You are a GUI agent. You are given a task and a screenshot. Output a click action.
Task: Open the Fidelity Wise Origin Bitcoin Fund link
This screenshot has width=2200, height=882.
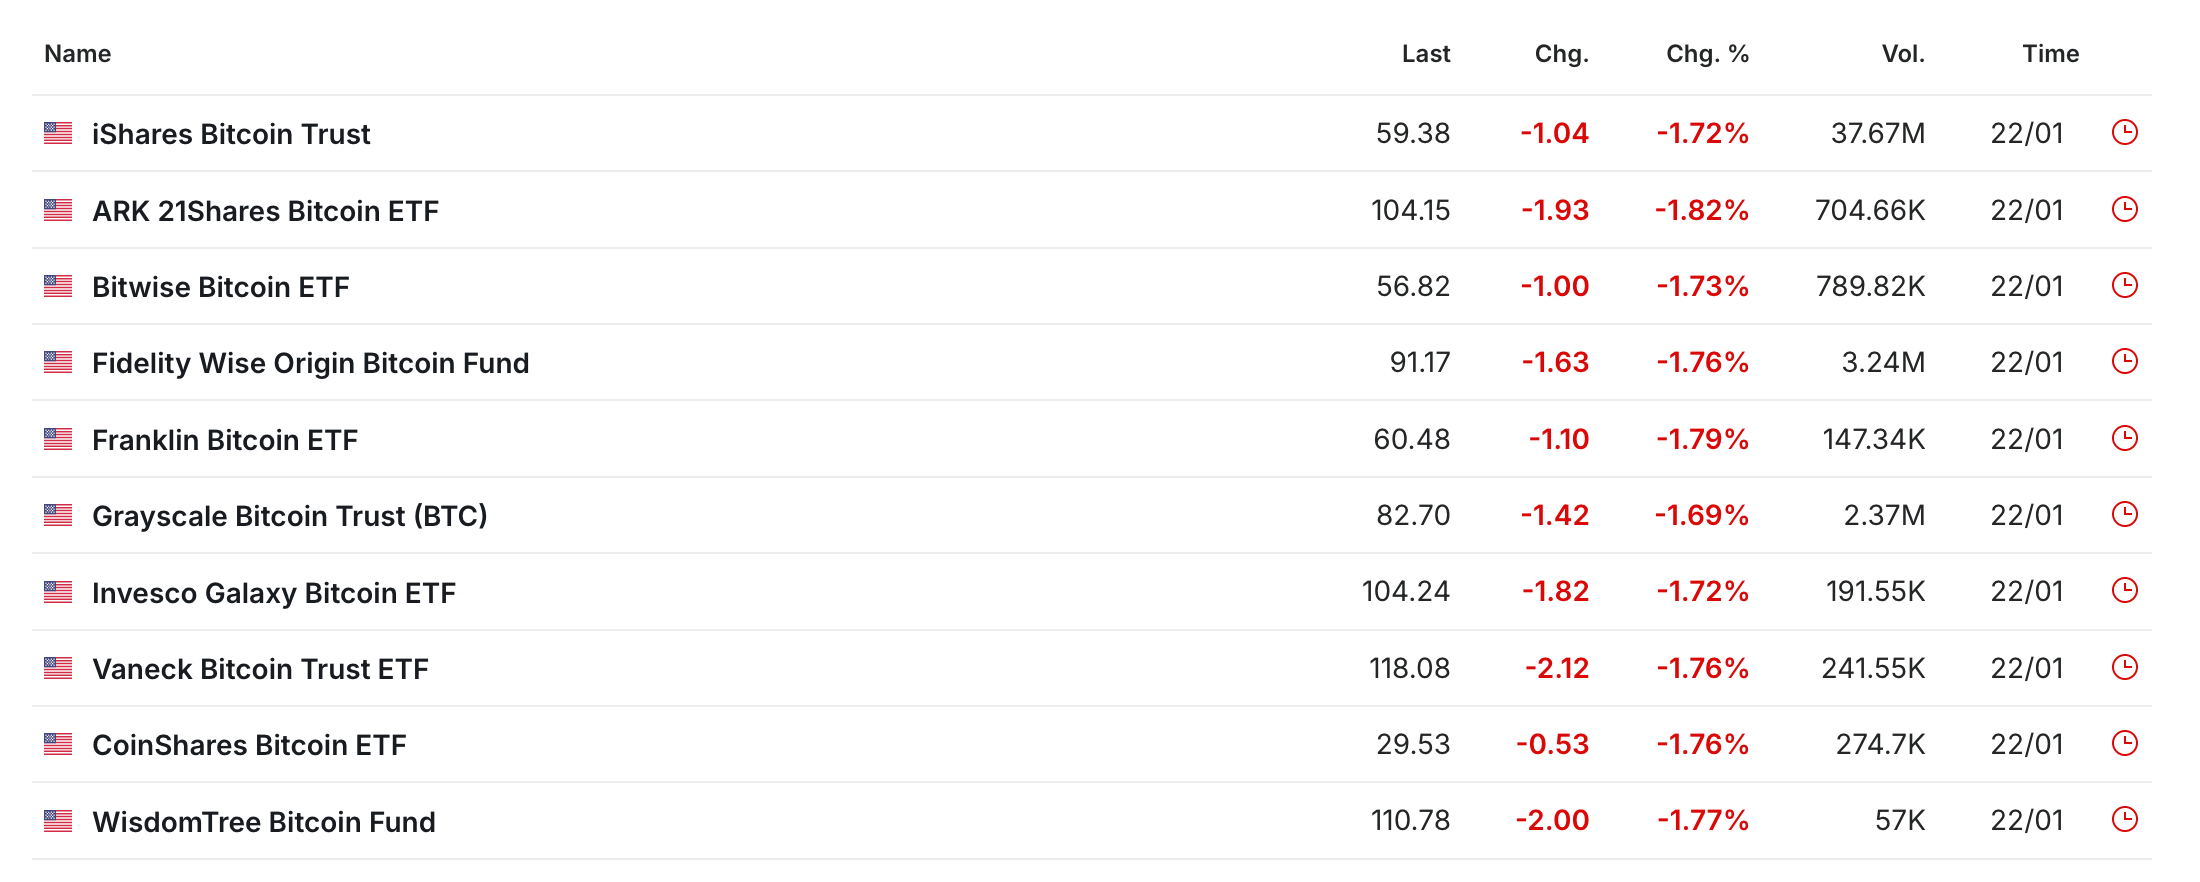(311, 363)
